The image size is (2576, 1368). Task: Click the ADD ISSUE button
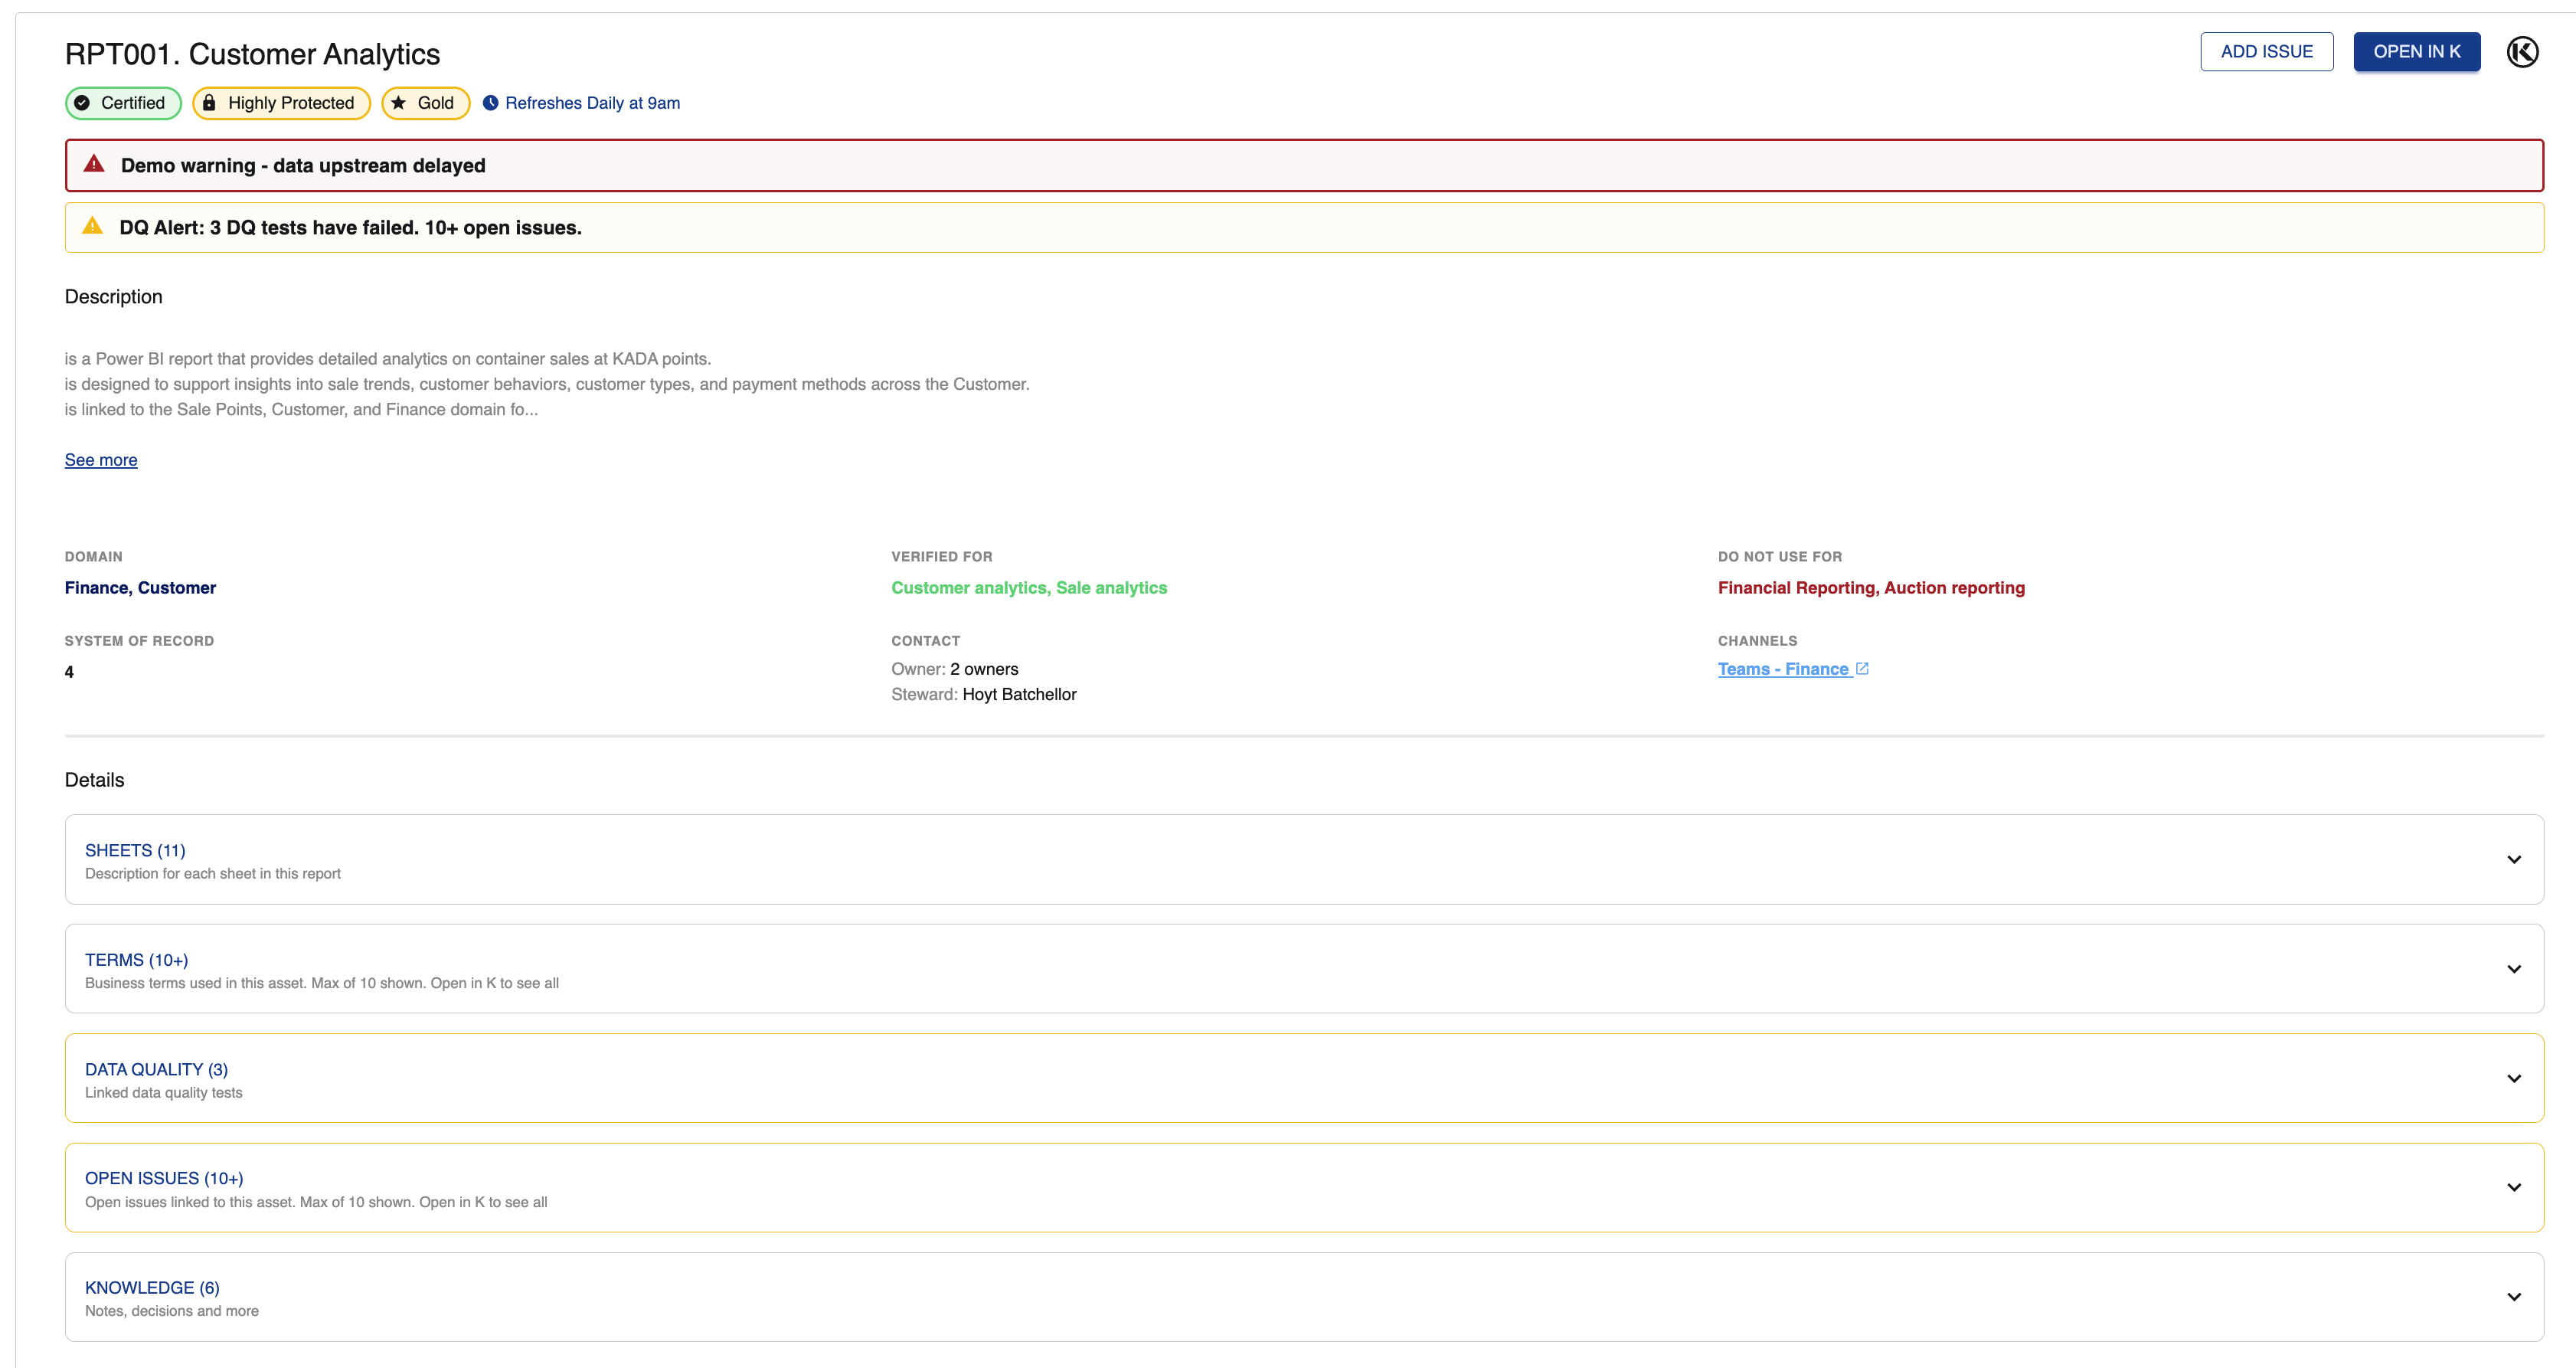(x=2266, y=52)
